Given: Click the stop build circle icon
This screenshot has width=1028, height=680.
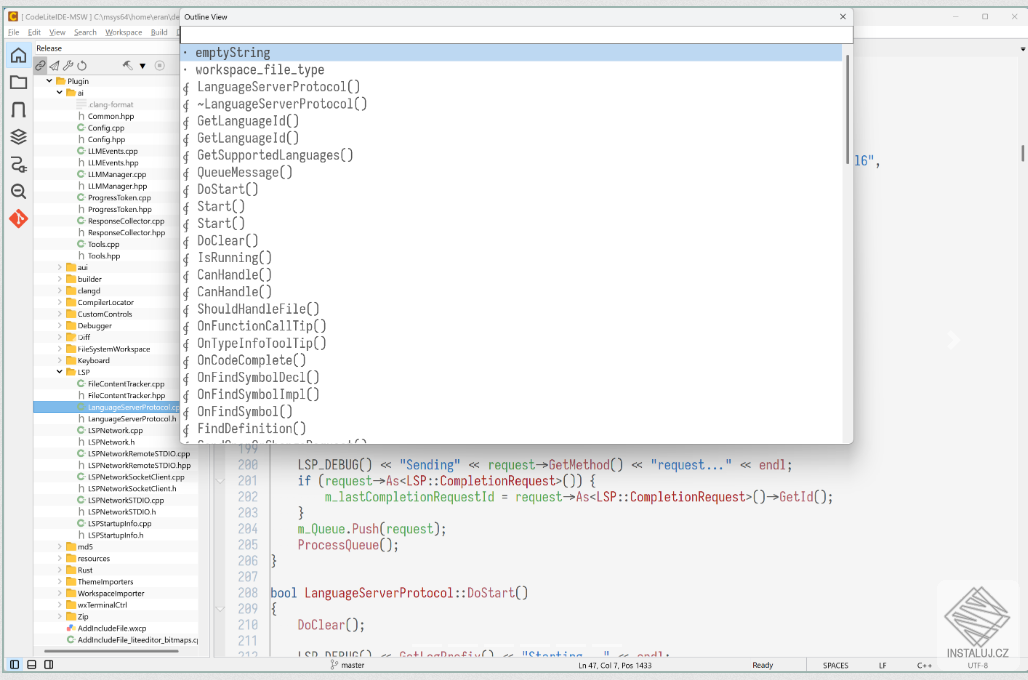Looking at the screenshot, I should click(159, 65).
